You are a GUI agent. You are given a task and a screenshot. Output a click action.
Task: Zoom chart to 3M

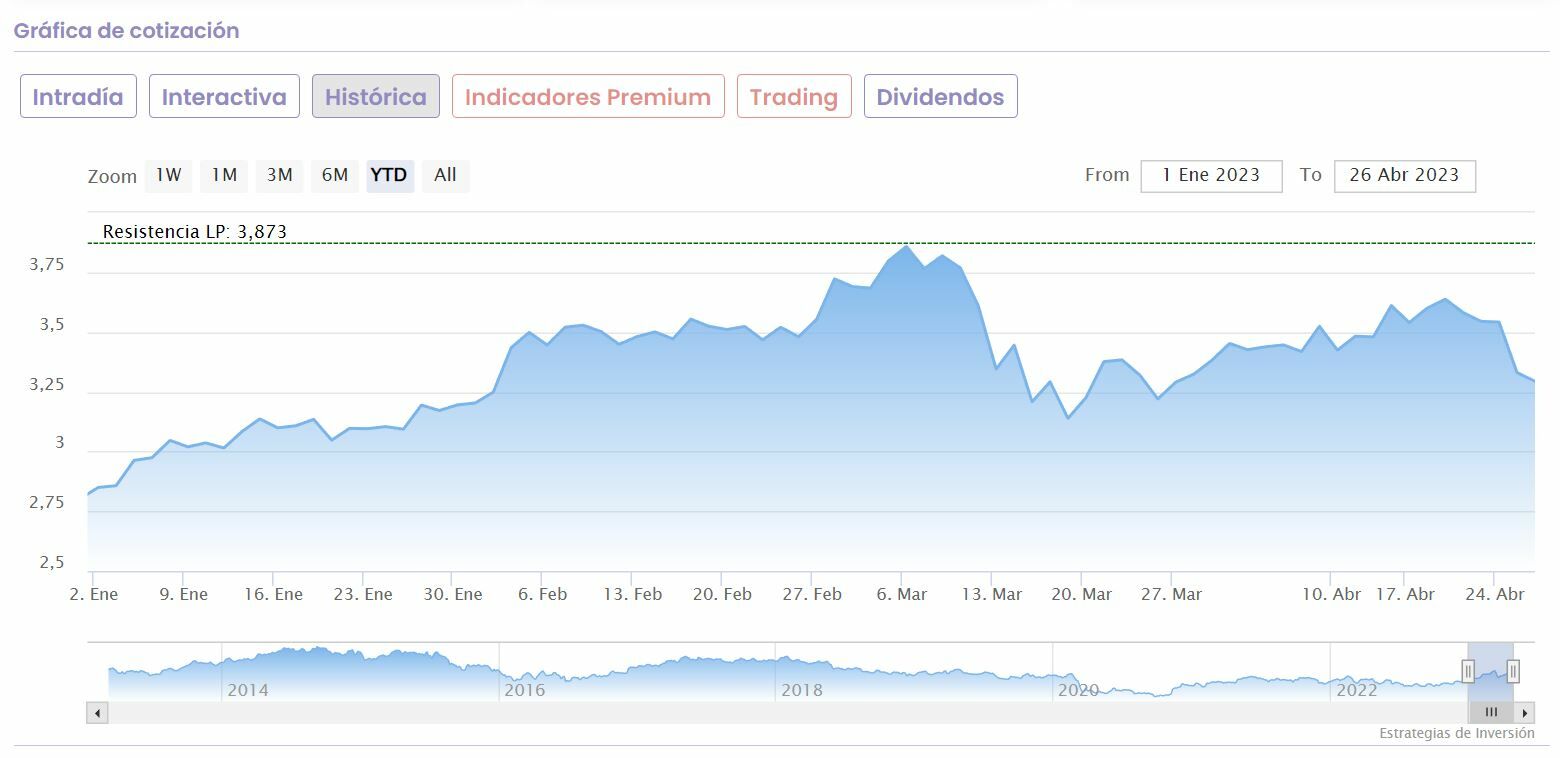coord(279,175)
